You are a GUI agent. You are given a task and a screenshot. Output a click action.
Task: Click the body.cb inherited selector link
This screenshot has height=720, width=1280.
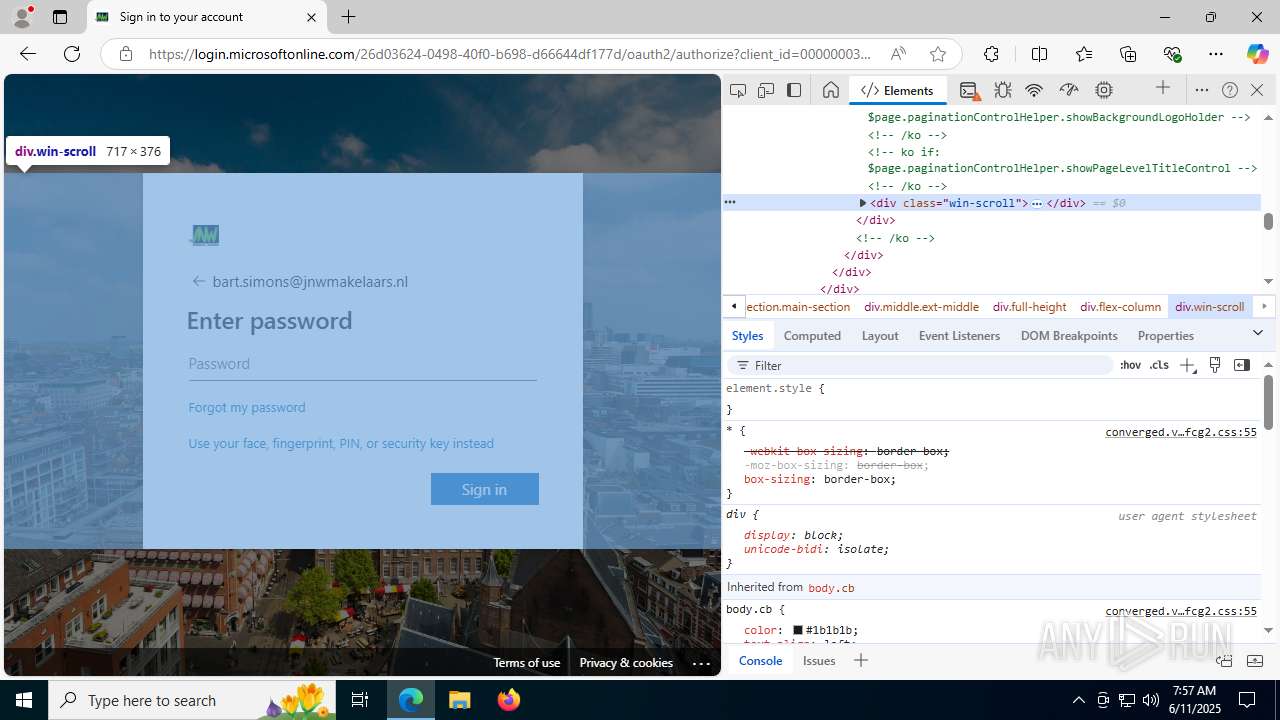click(x=831, y=588)
